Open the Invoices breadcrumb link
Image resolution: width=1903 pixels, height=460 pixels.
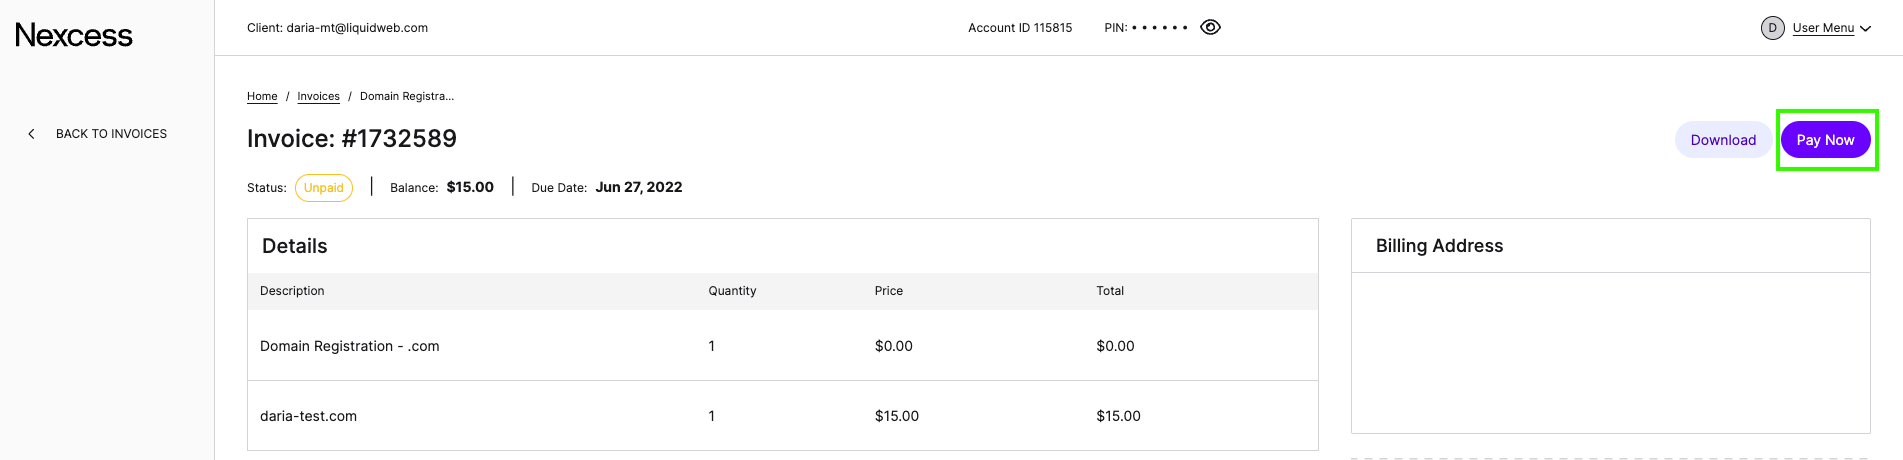click(x=318, y=97)
